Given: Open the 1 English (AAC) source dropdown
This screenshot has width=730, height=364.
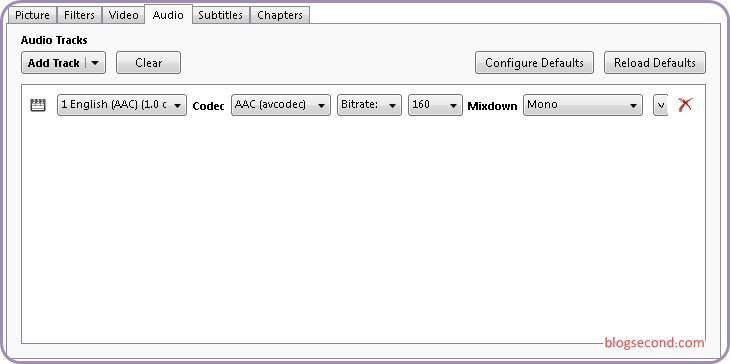Looking at the screenshot, I should point(122,105).
